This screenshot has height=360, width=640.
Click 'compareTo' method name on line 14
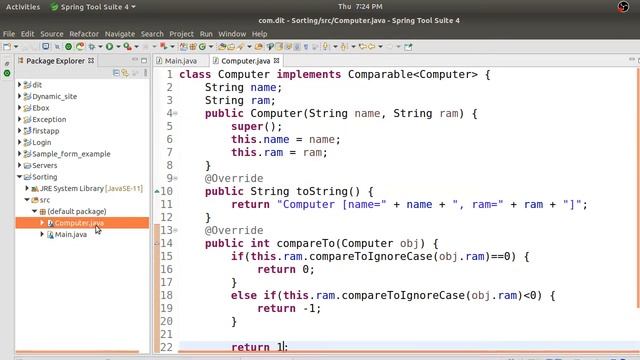(306, 243)
